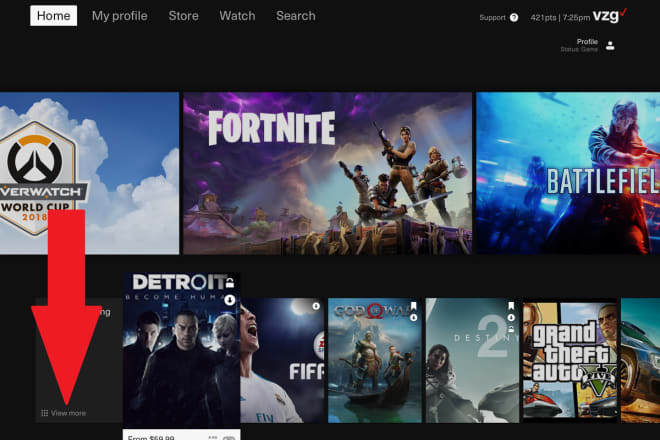Click the View more link
This screenshot has width=660, height=440.
point(68,413)
